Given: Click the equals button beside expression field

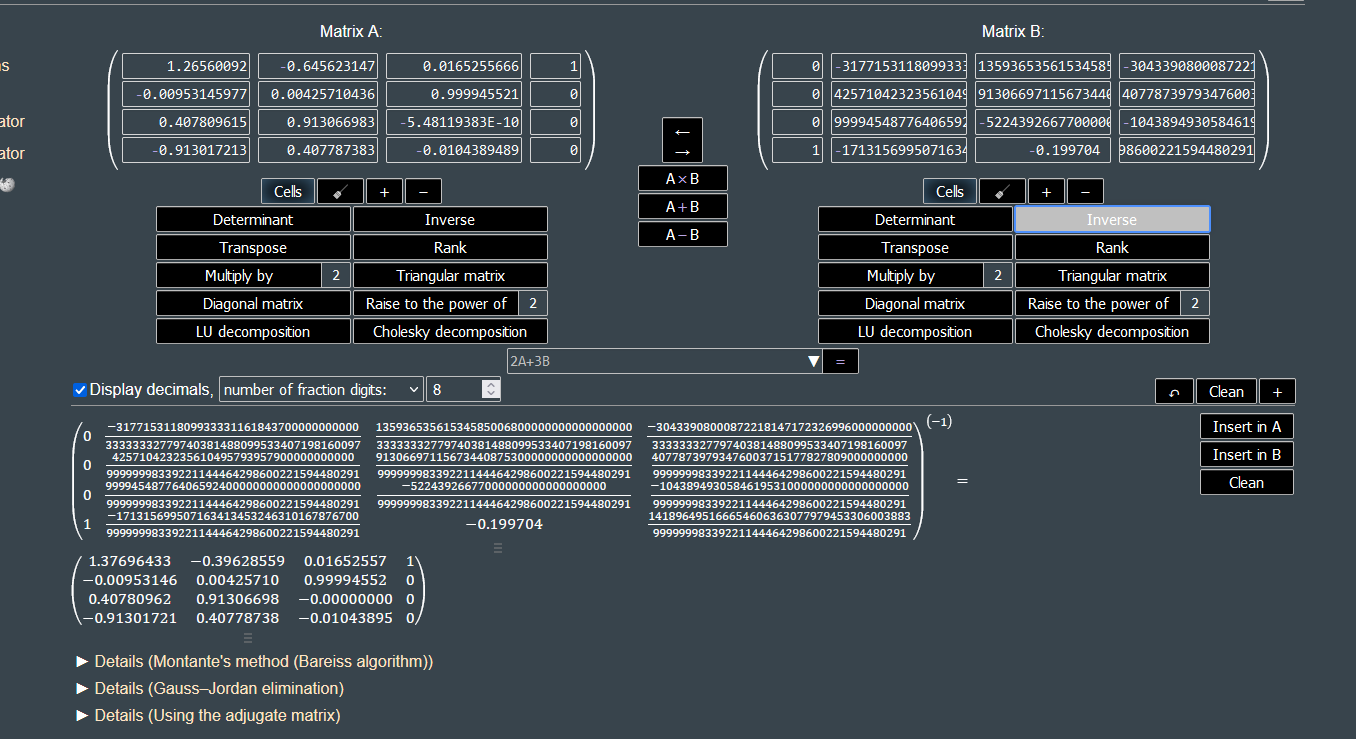Looking at the screenshot, I should click(x=840, y=361).
